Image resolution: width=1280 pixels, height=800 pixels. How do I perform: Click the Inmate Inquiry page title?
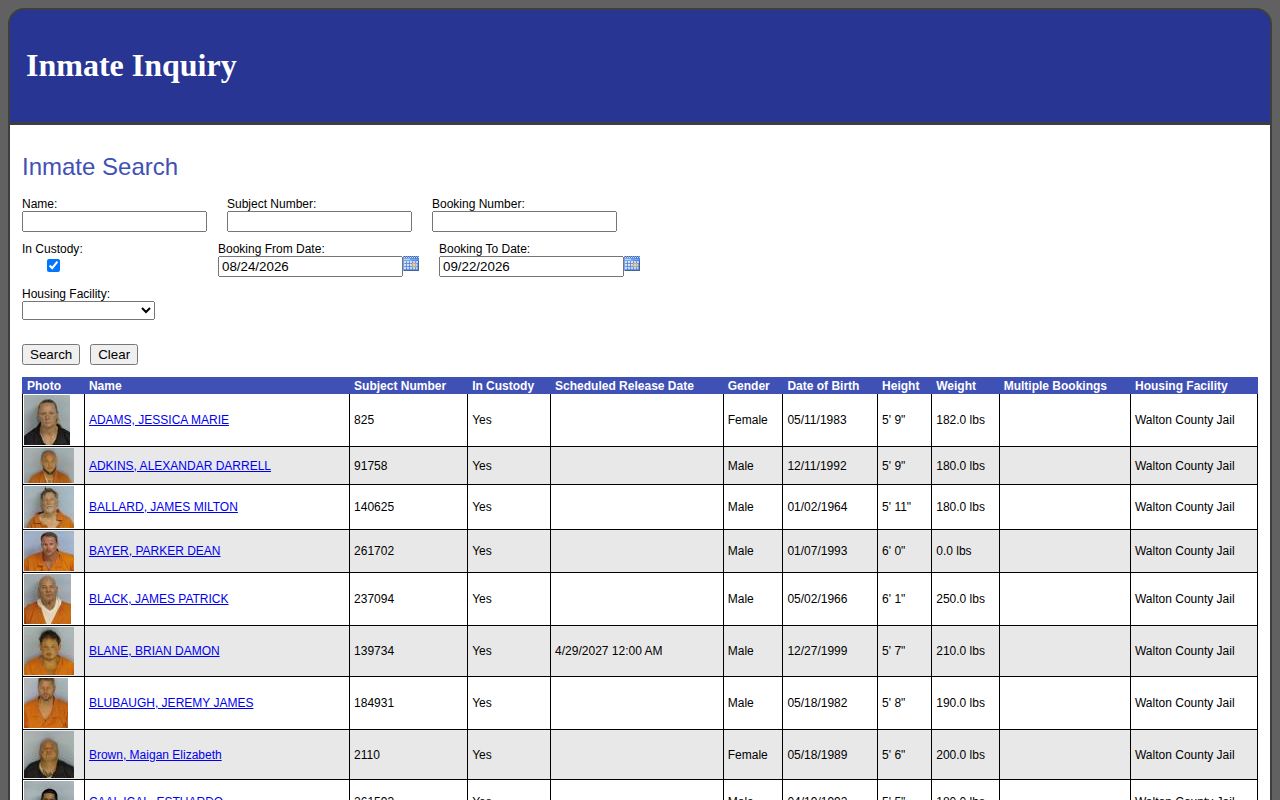pyautogui.click(x=131, y=66)
